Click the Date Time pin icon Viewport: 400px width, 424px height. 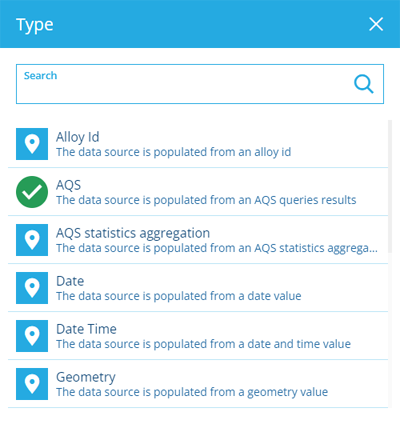click(x=32, y=336)
